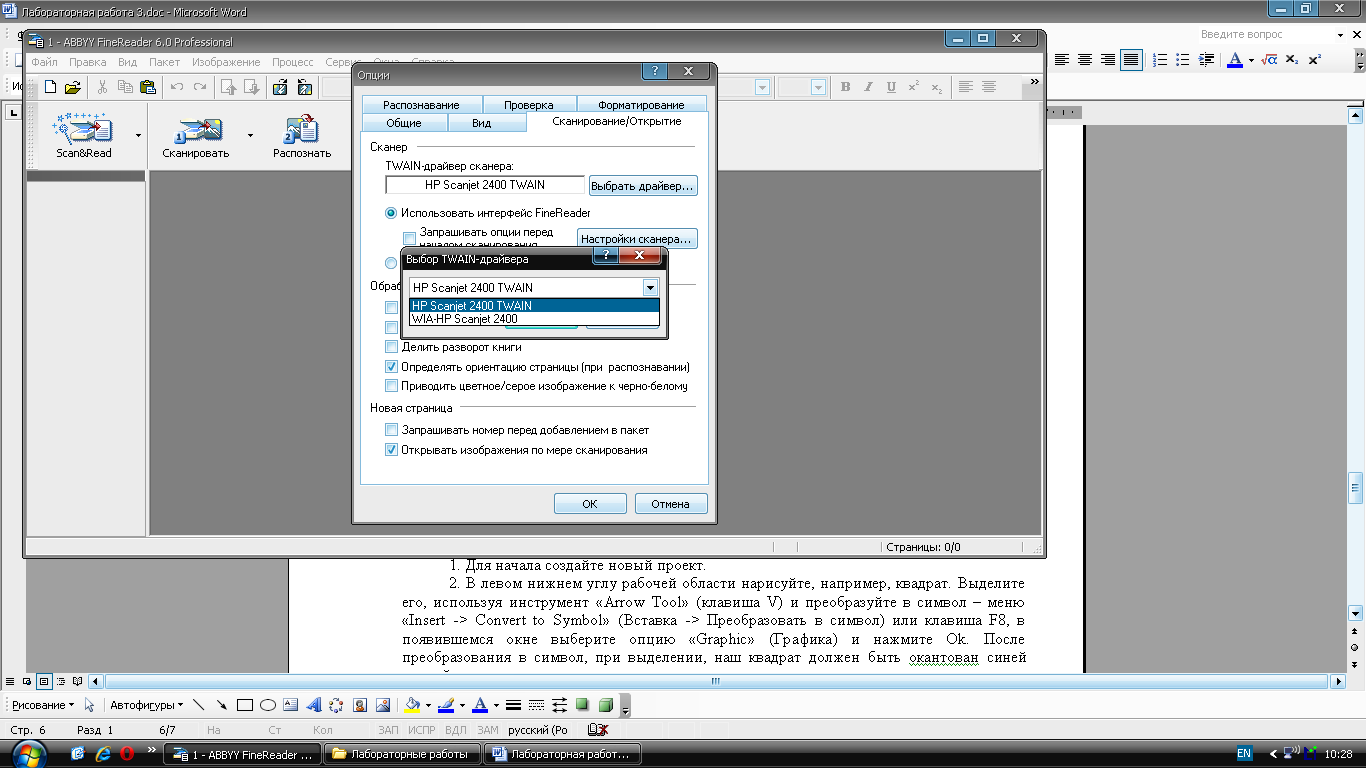
Task: Check the Приводить цветное/серое изображение к черно-белому checkbox
Action: pyautogui.click(x=392, y=386)
